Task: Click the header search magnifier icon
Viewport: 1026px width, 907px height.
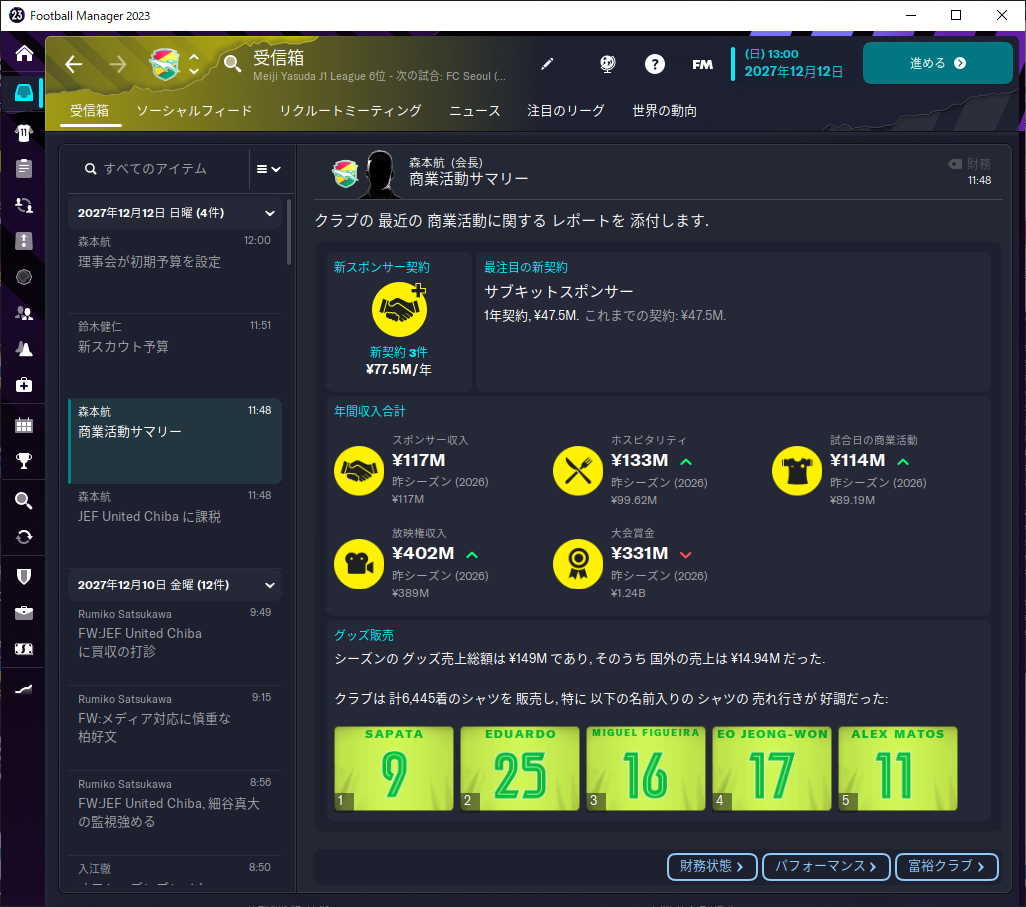Action: (232, 63)
